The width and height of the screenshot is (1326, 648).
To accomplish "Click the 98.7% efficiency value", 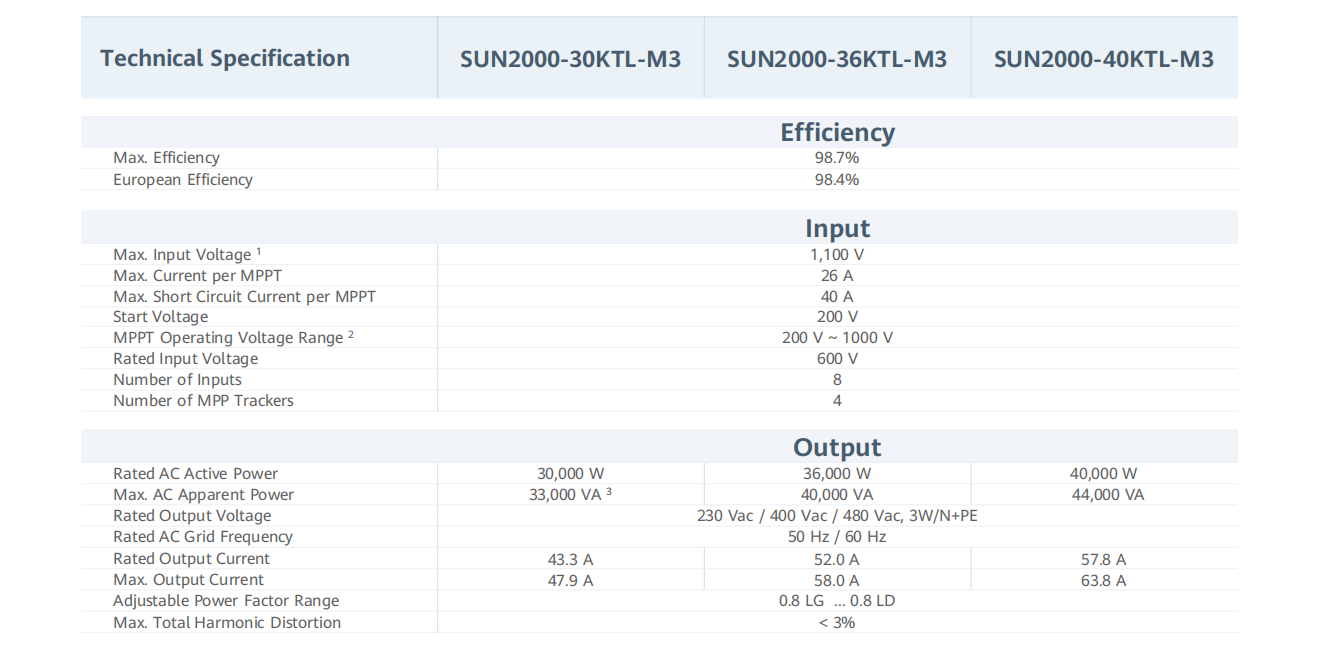I will pos(837,158).
